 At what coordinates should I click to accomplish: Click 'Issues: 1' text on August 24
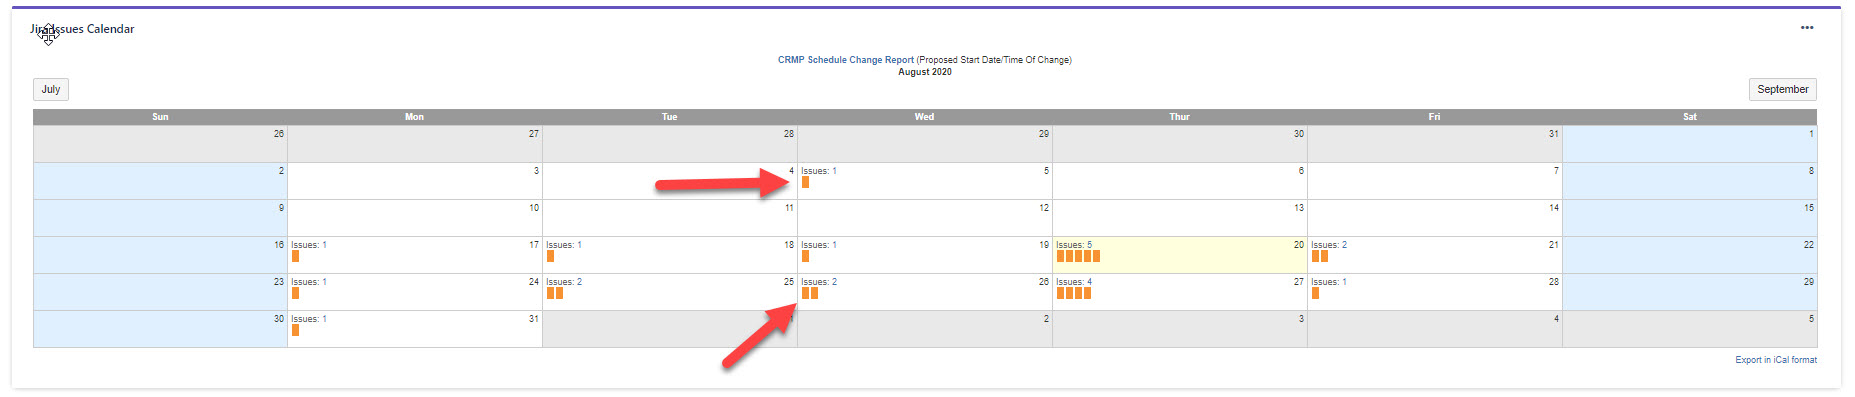(309, 282)
